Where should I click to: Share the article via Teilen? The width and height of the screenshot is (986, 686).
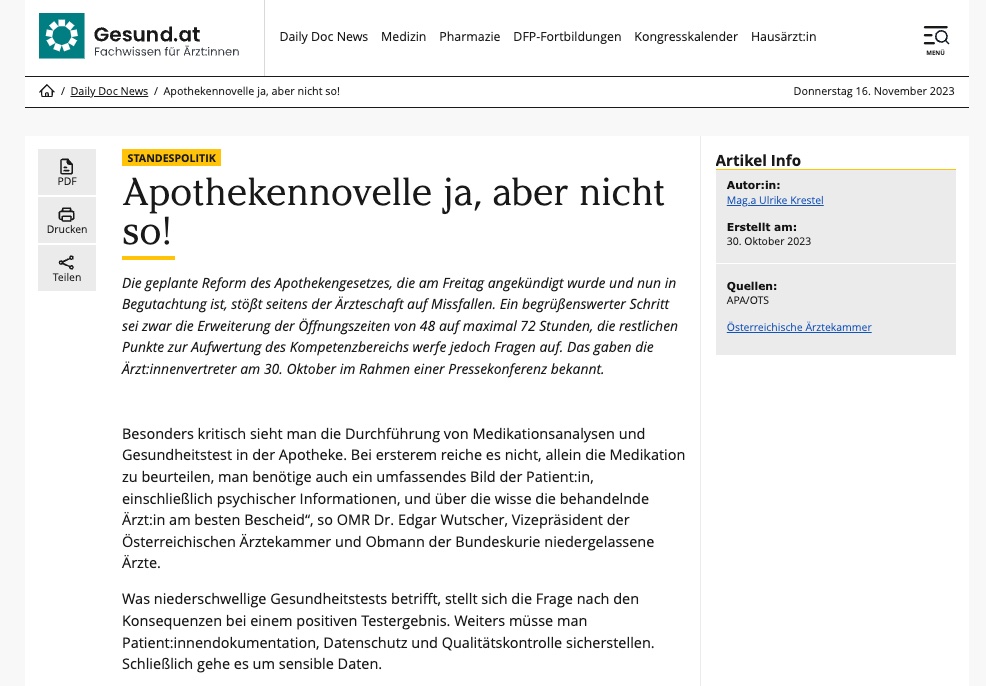pyautogui.click(x=67, y=268)
